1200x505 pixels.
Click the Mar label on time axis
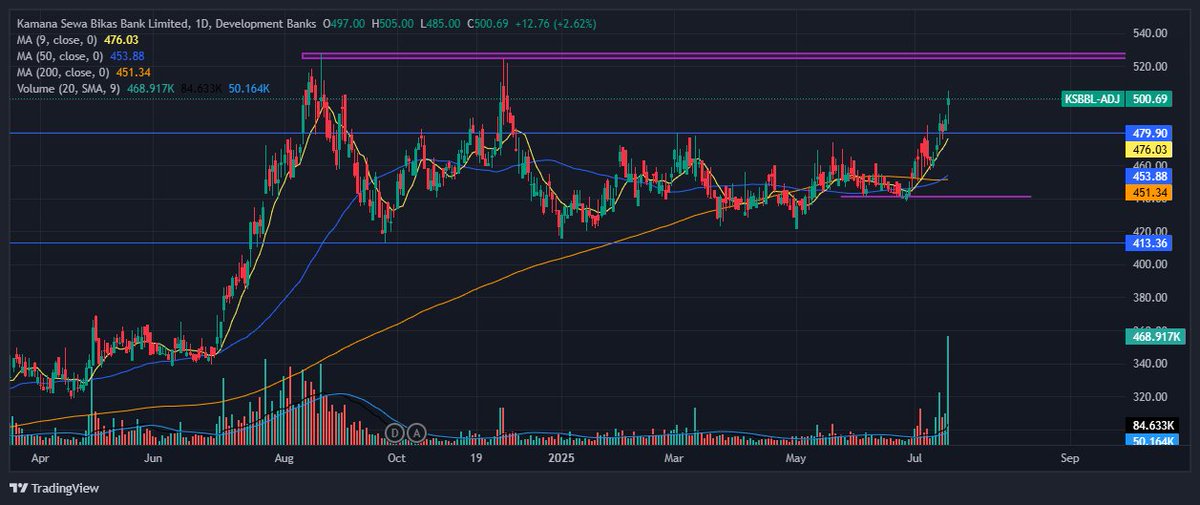[673, 458]
